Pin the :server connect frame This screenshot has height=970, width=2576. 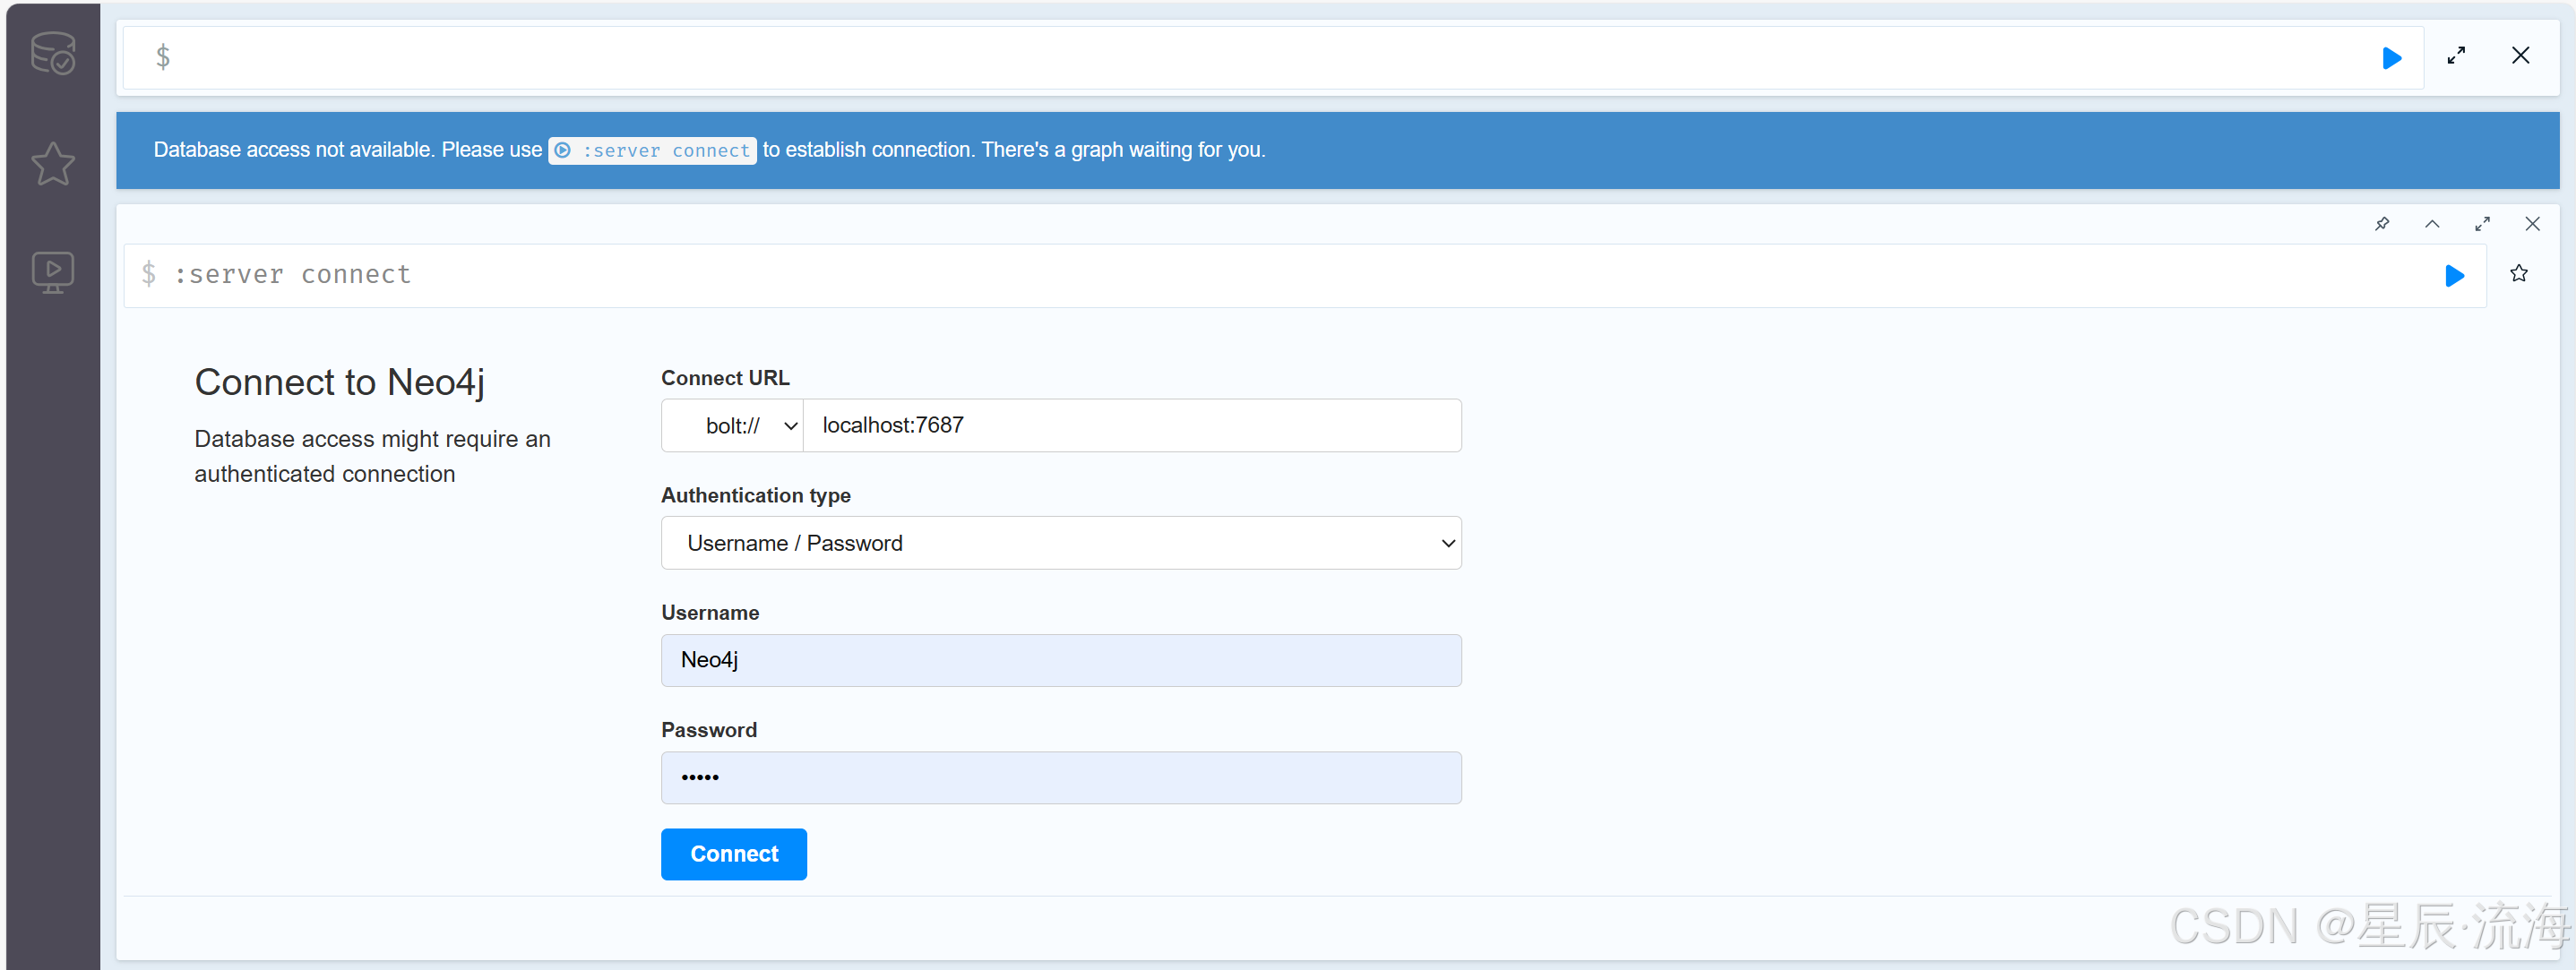pyautogui.click(x=2382, y=224)
